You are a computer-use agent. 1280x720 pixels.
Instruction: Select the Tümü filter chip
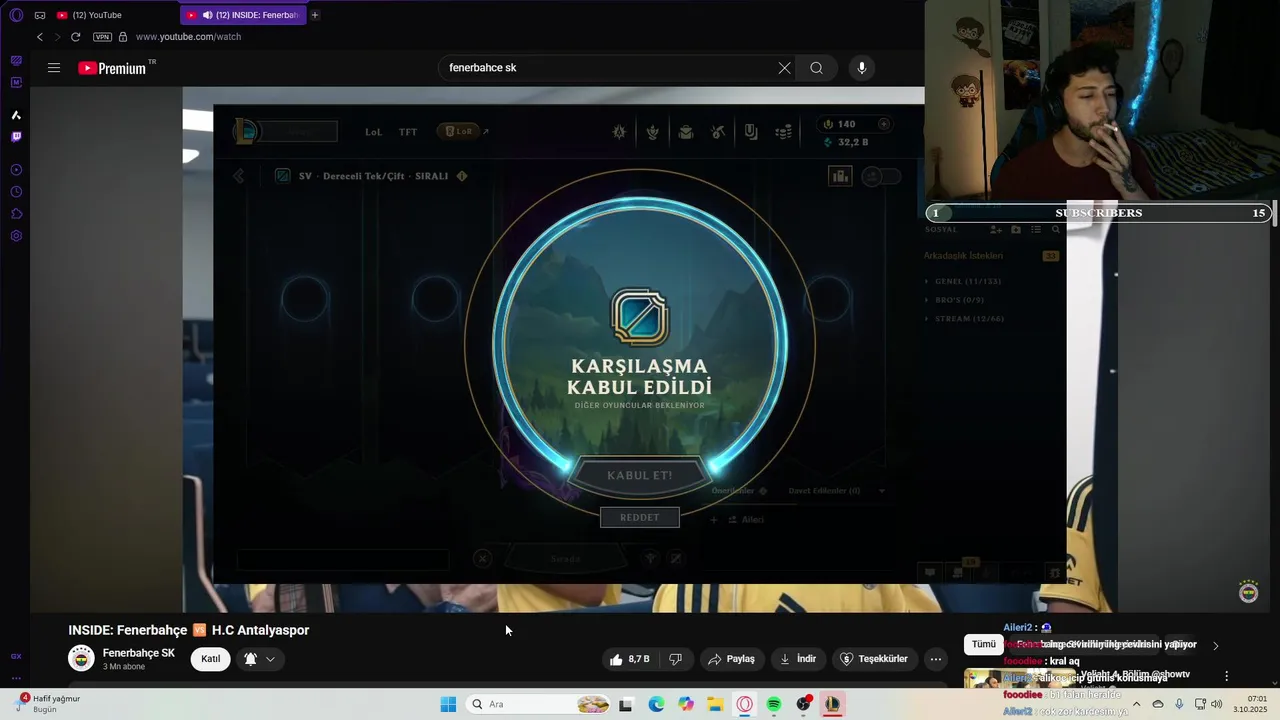[x=984, y=645]
